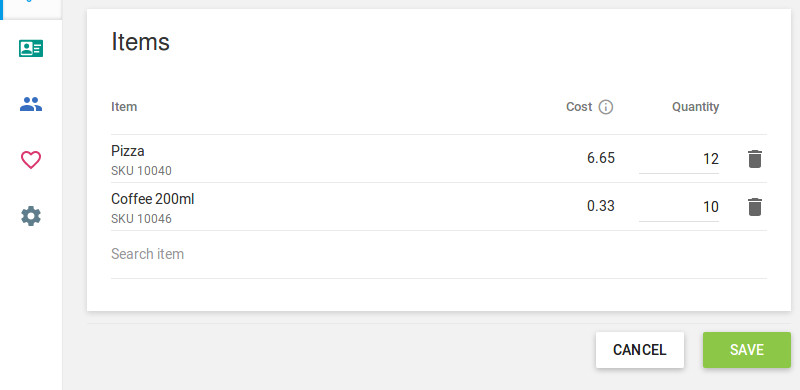Click the CANCEL button

click(x=640, y=350)
